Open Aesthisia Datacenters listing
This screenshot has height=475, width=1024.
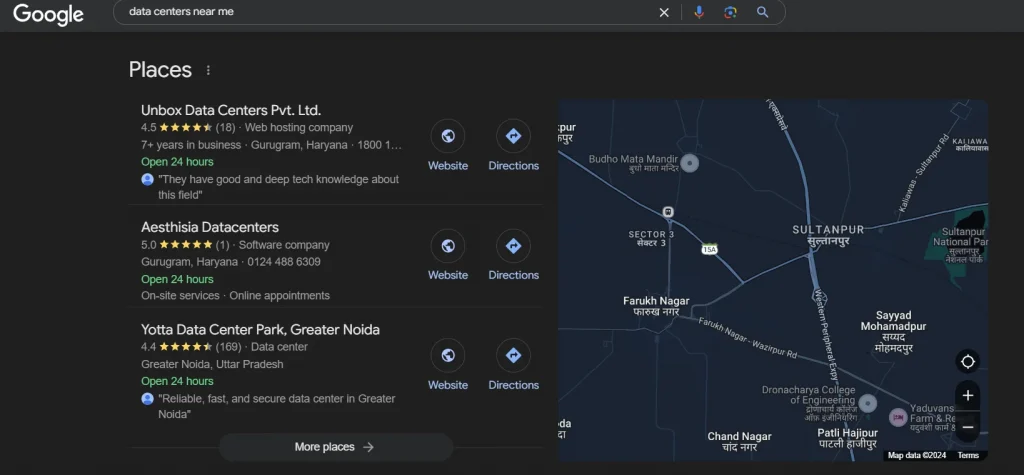pyautogui.click(x=210, y=227)
